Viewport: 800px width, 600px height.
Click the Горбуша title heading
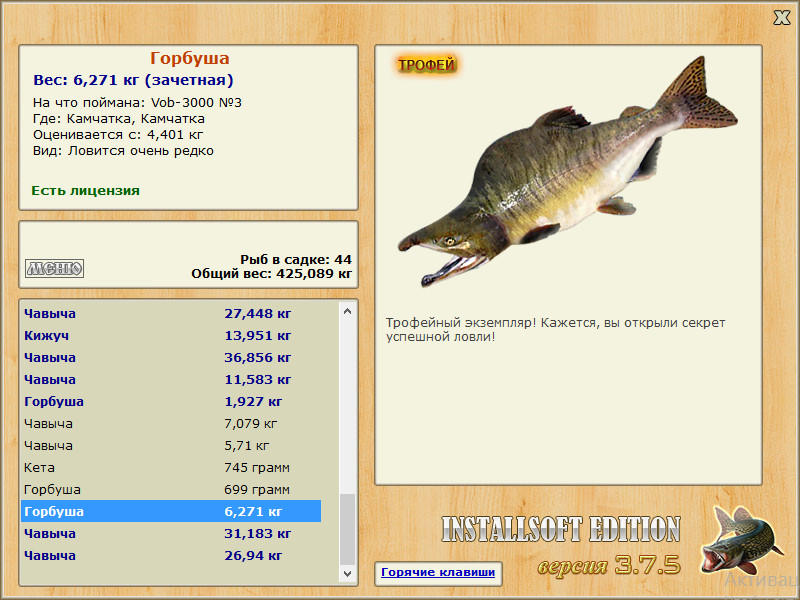[189, 58]
